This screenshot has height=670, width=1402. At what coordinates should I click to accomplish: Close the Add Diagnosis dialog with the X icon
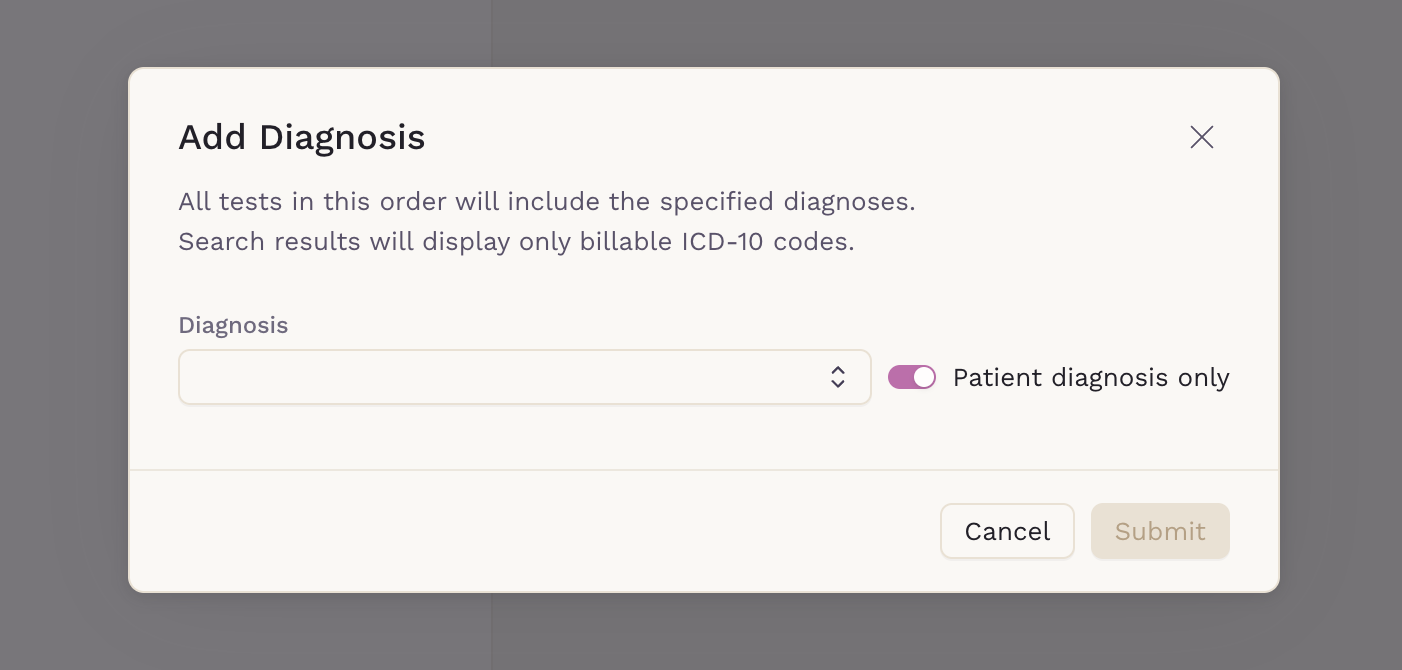[x=1202, y=137]
